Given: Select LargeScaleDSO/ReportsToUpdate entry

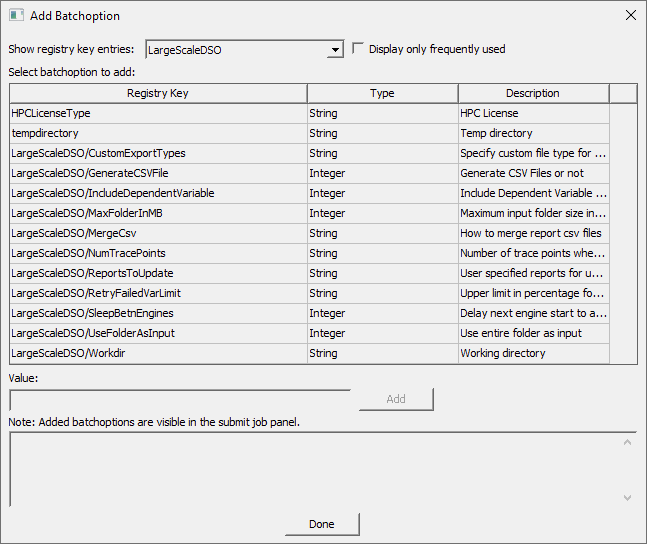Looking at the screenshot, I should pos(158,273).
